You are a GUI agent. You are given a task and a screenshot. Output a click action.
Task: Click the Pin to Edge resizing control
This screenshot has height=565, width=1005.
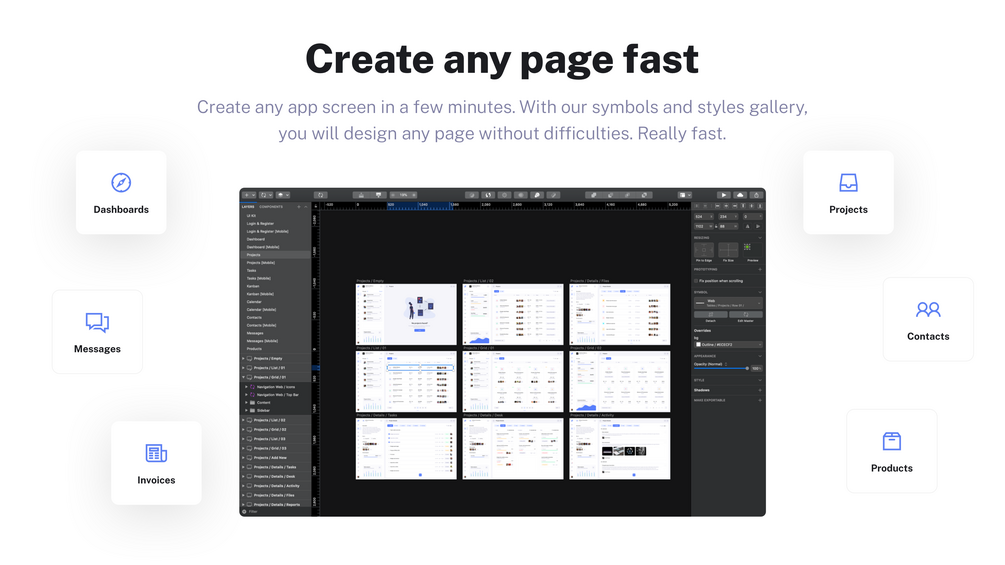(x=704, y=250)
